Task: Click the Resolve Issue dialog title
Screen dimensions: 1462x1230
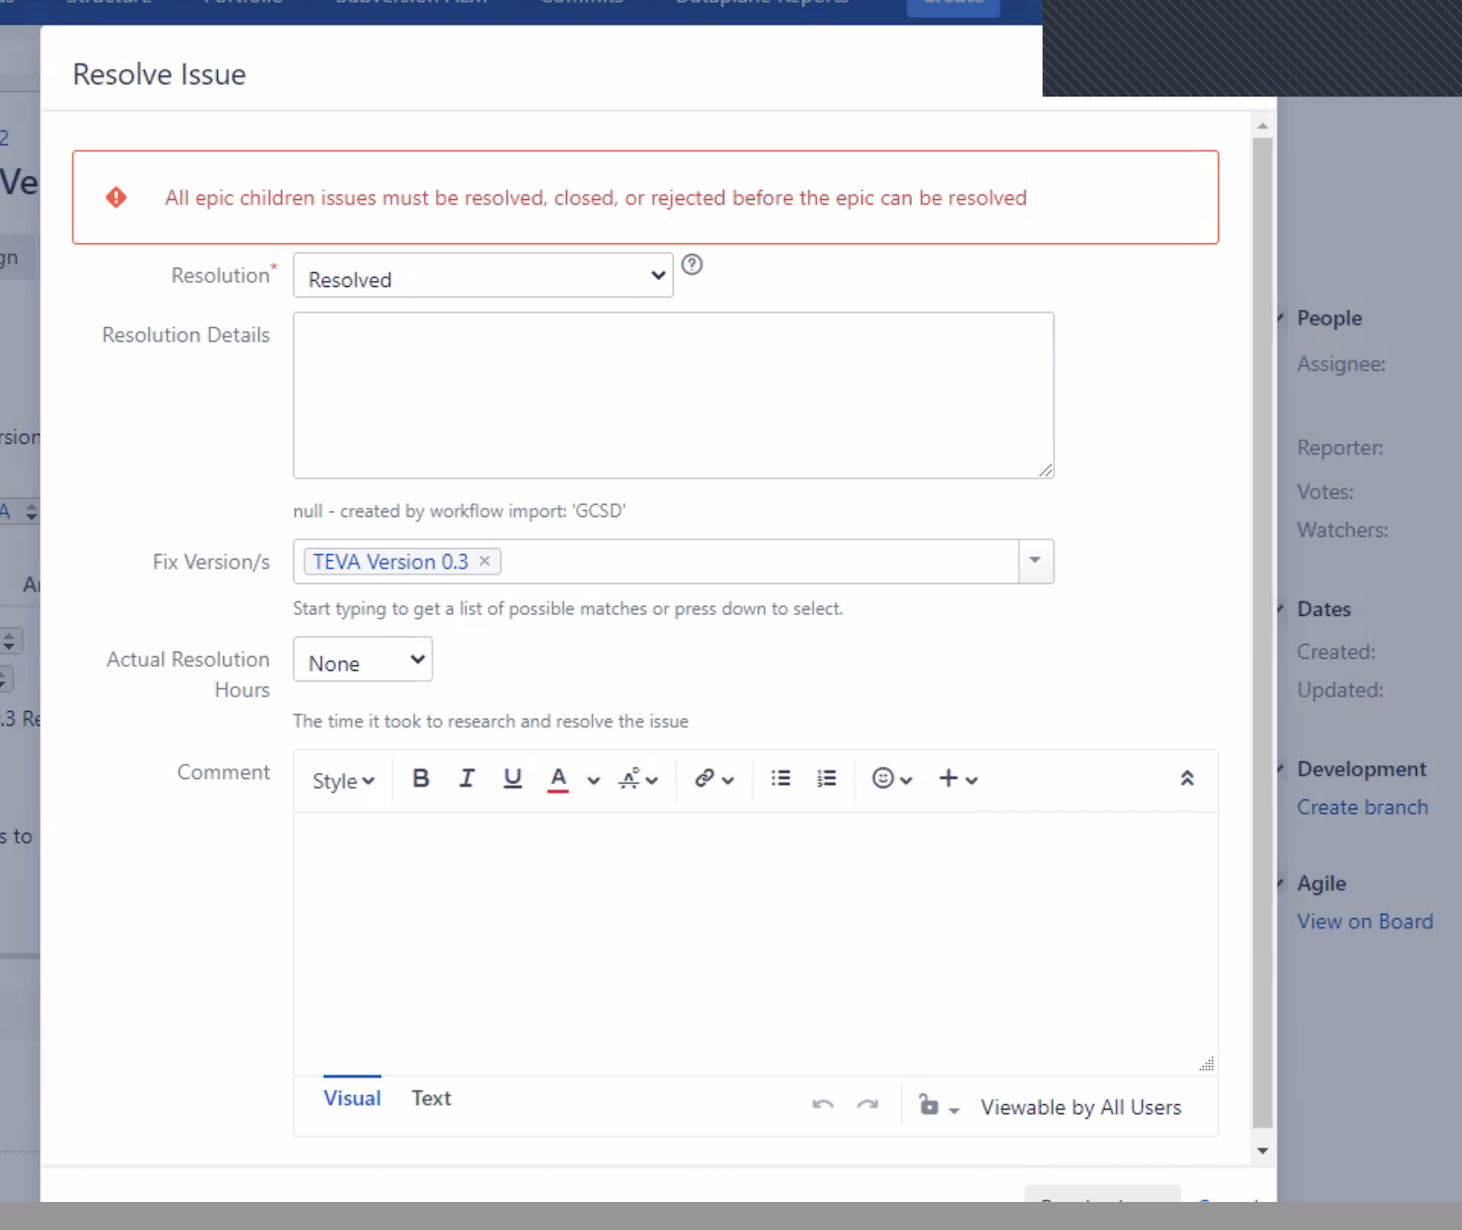Action: 159,74
